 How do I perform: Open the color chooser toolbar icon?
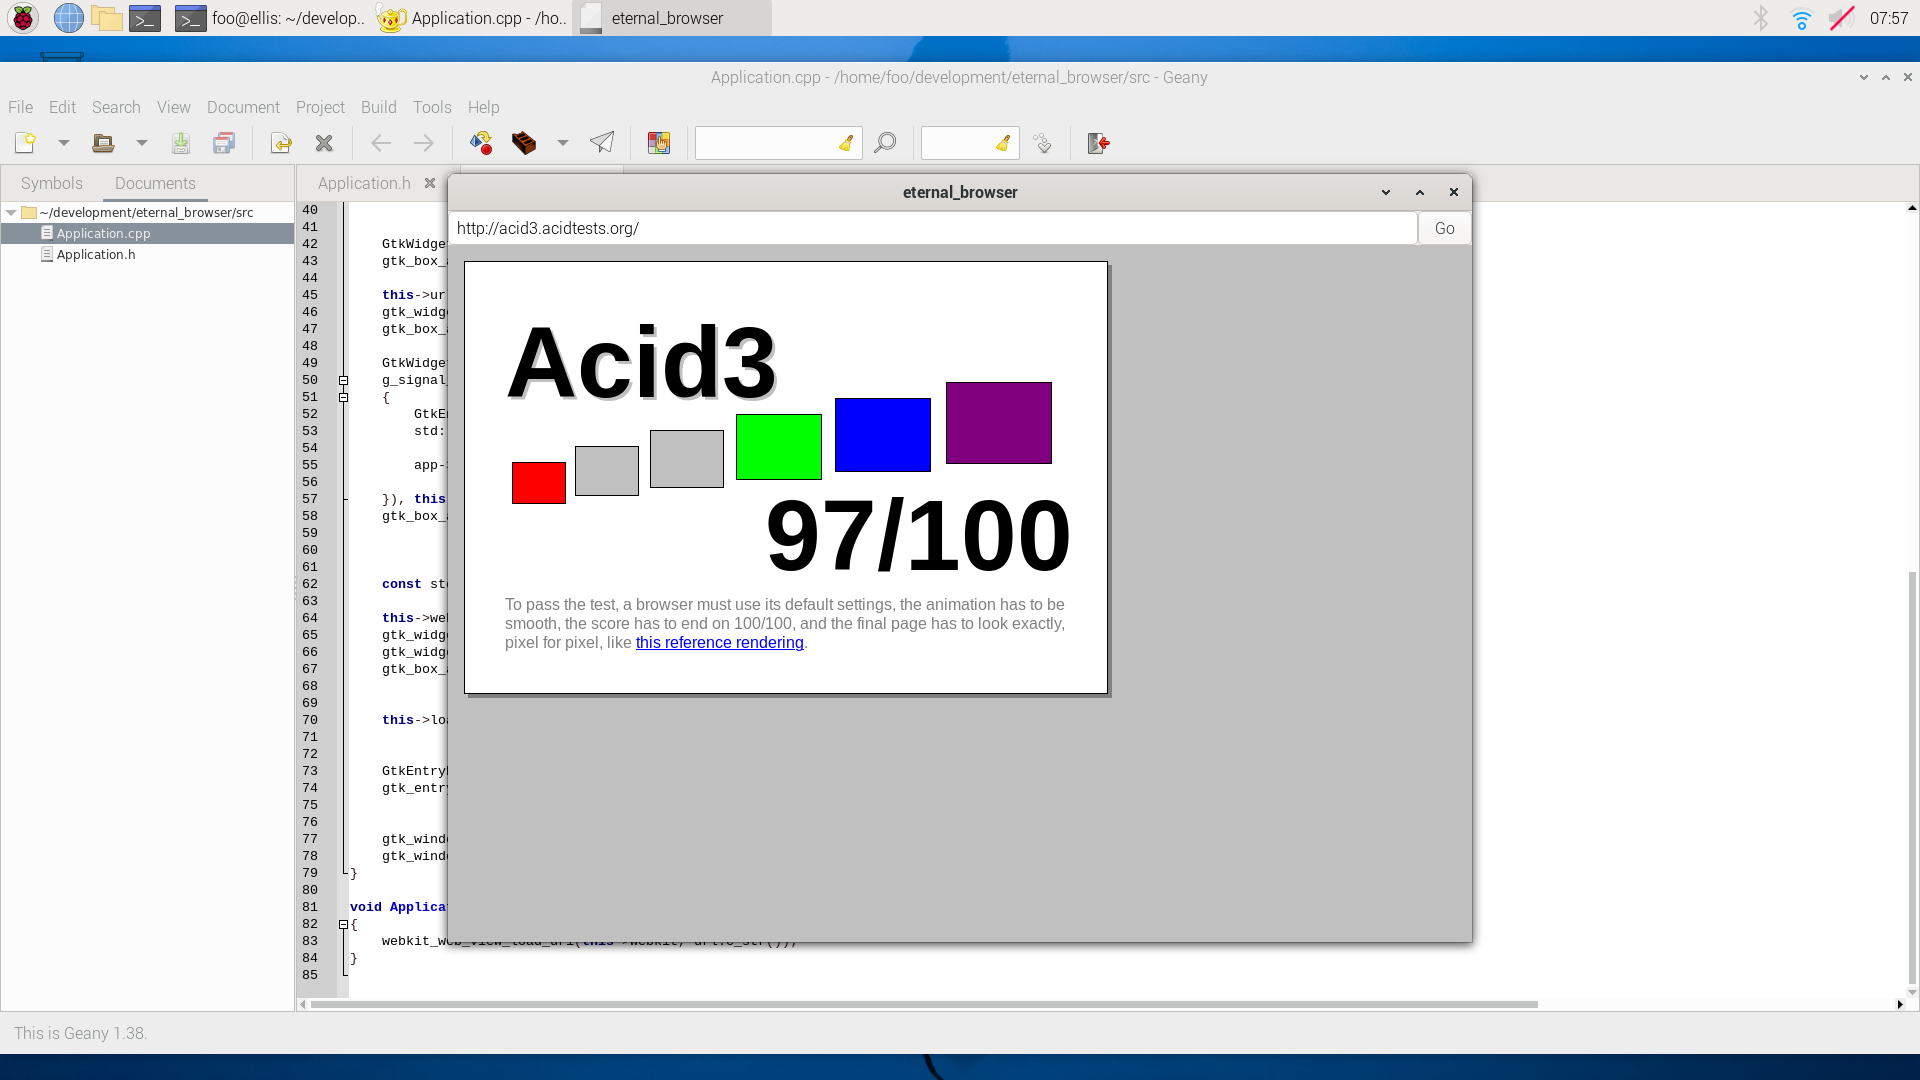point(658,143)
